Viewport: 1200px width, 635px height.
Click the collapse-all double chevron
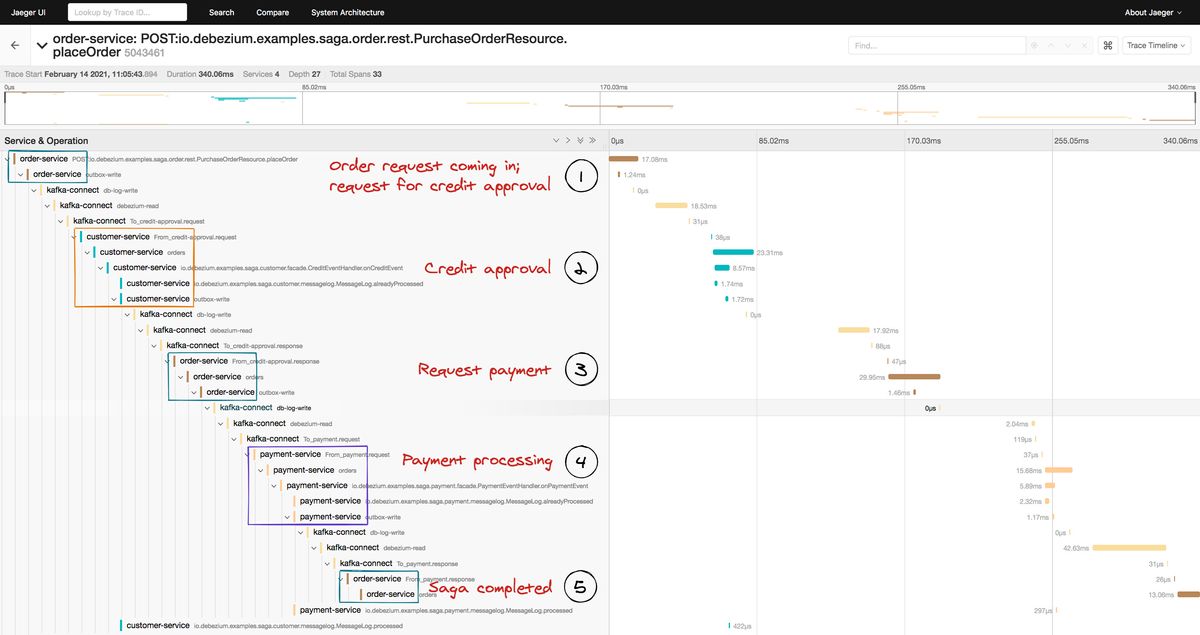(x=580, y=141)
